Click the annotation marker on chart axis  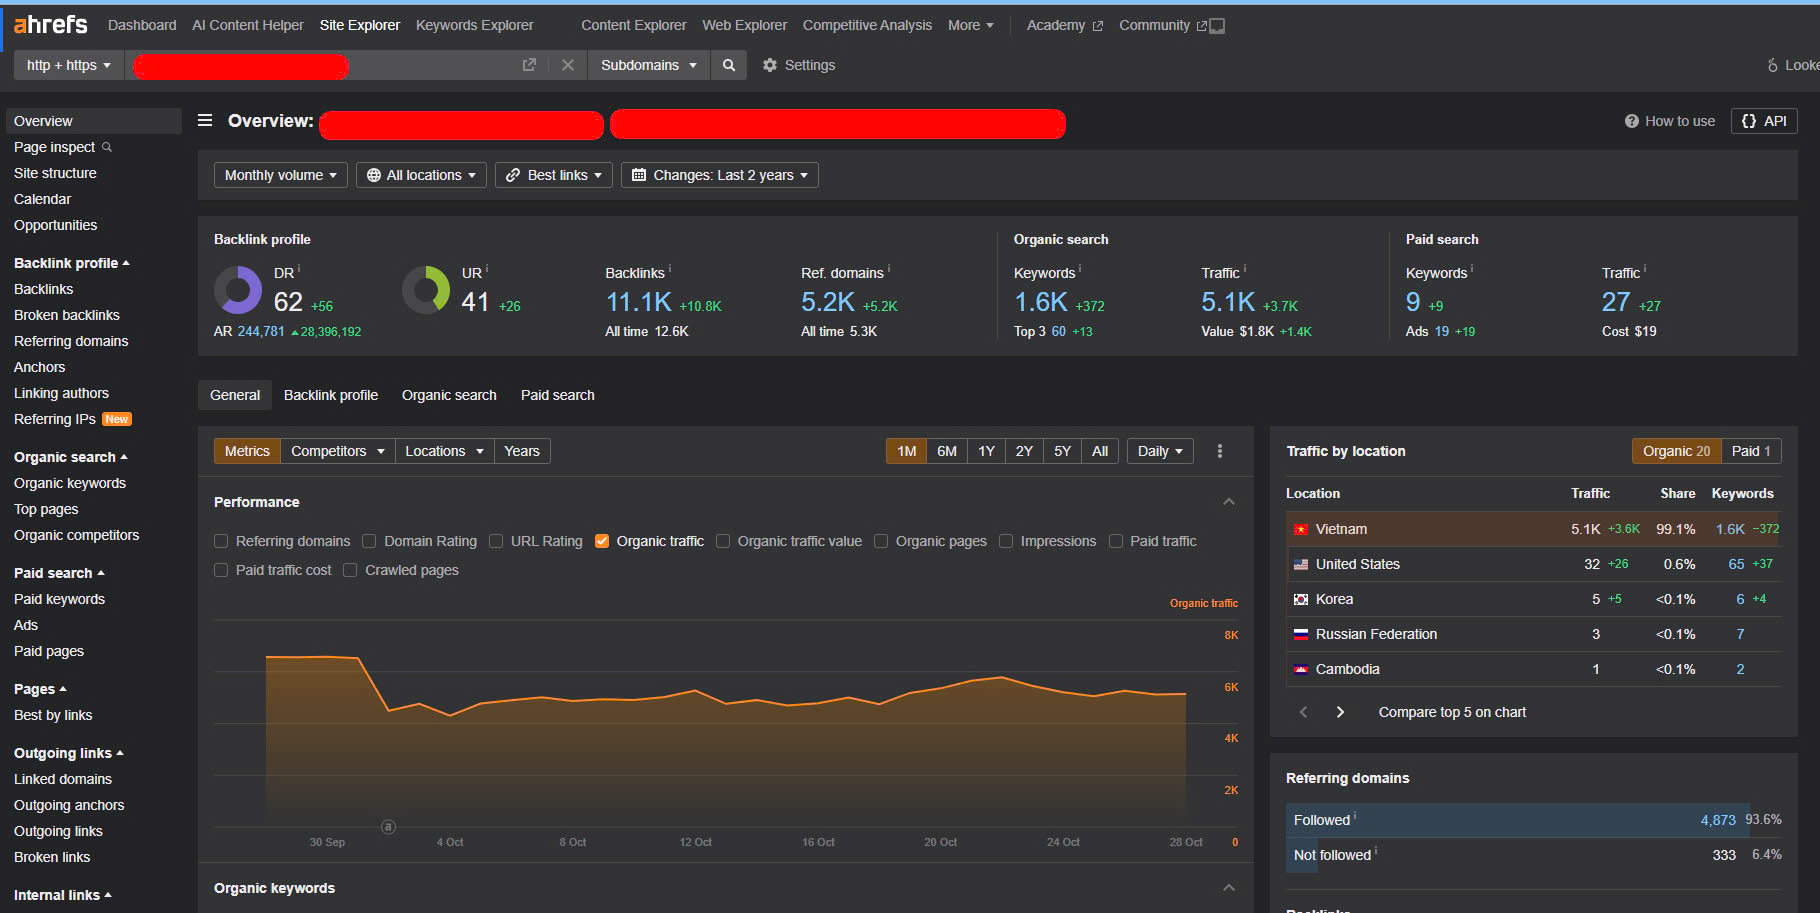tap(388, 827)
